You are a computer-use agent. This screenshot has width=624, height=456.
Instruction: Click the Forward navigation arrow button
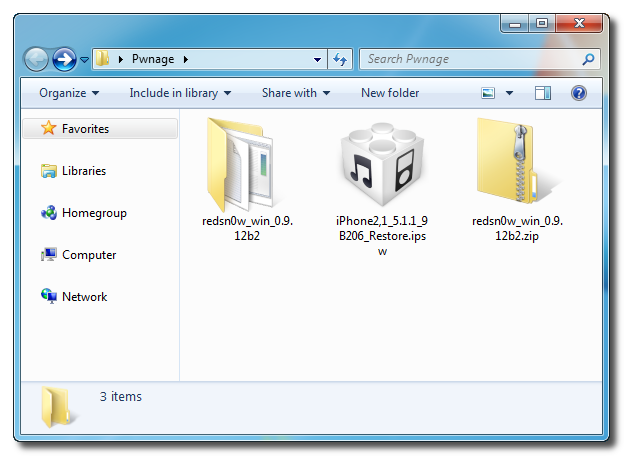pyautogui.click(x=64, y=60)
